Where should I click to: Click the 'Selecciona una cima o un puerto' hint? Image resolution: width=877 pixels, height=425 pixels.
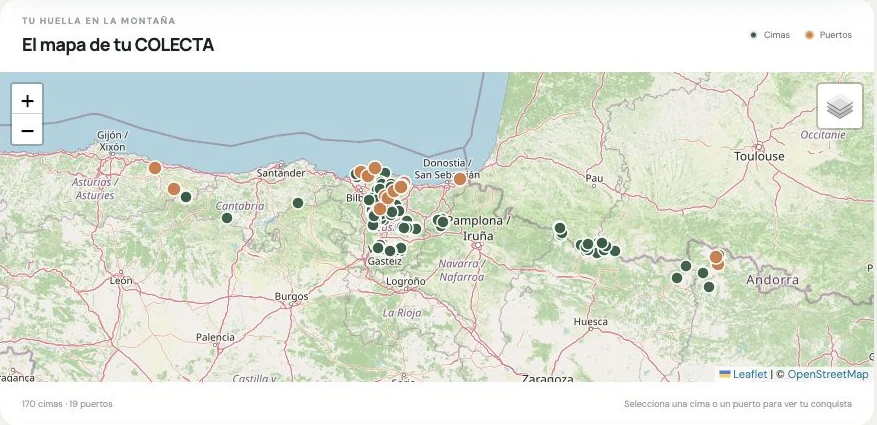[x=738, y=404]
